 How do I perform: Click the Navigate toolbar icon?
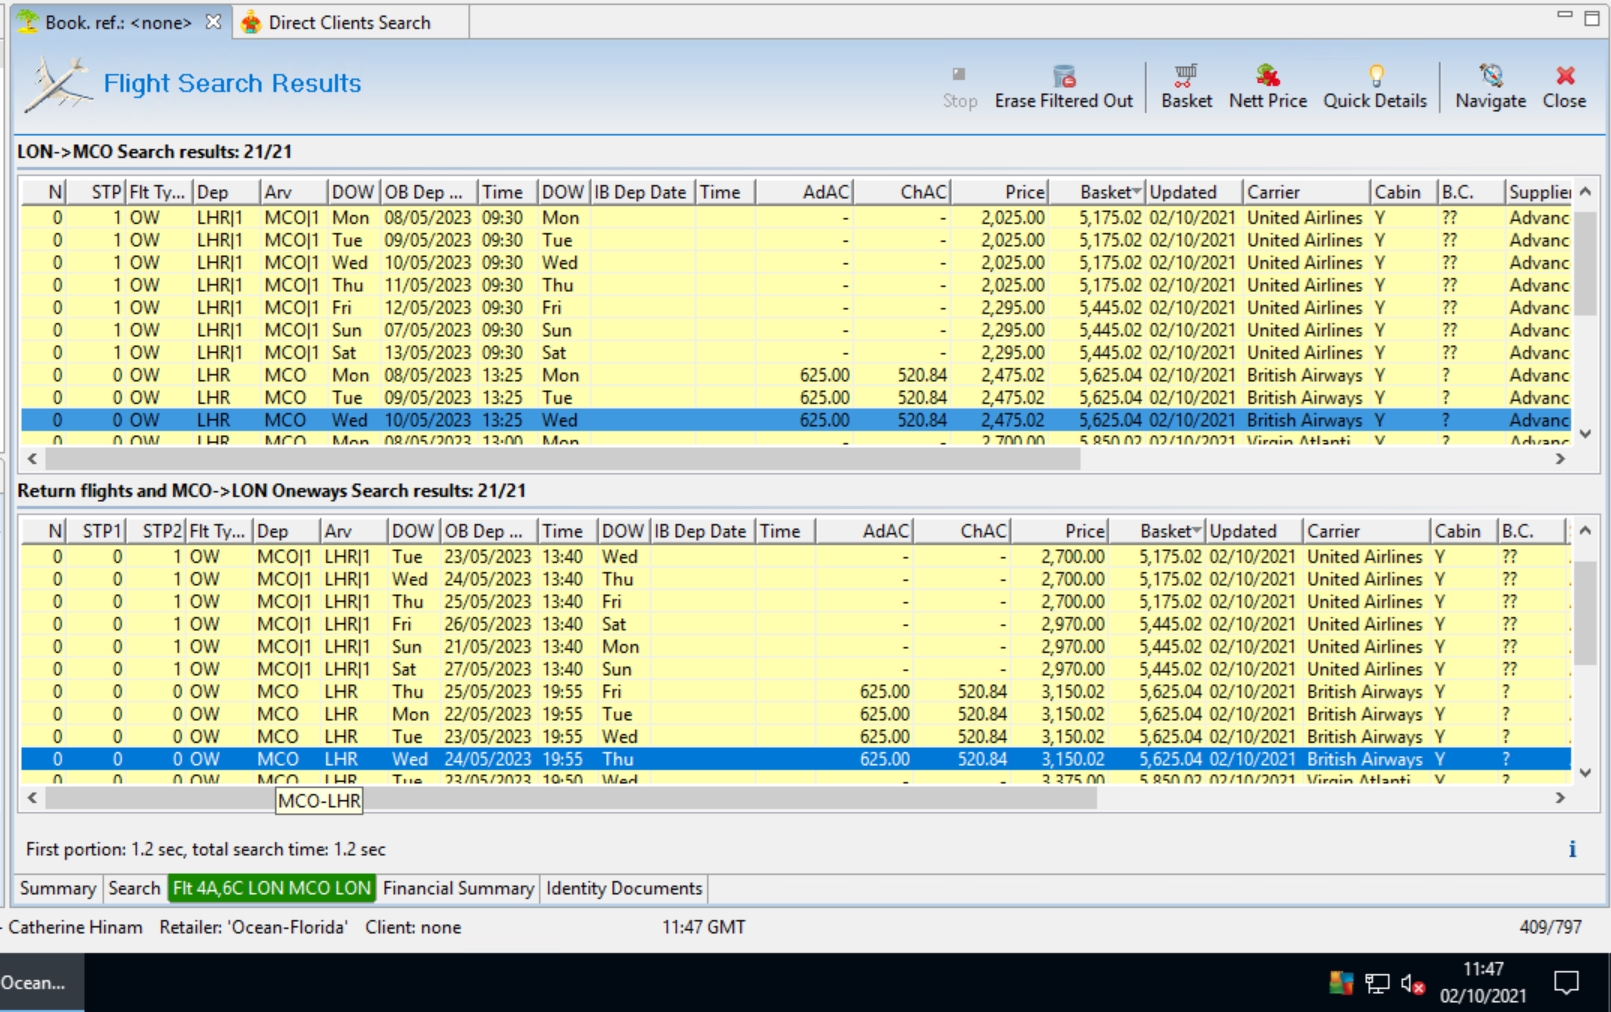[1490, 77]
